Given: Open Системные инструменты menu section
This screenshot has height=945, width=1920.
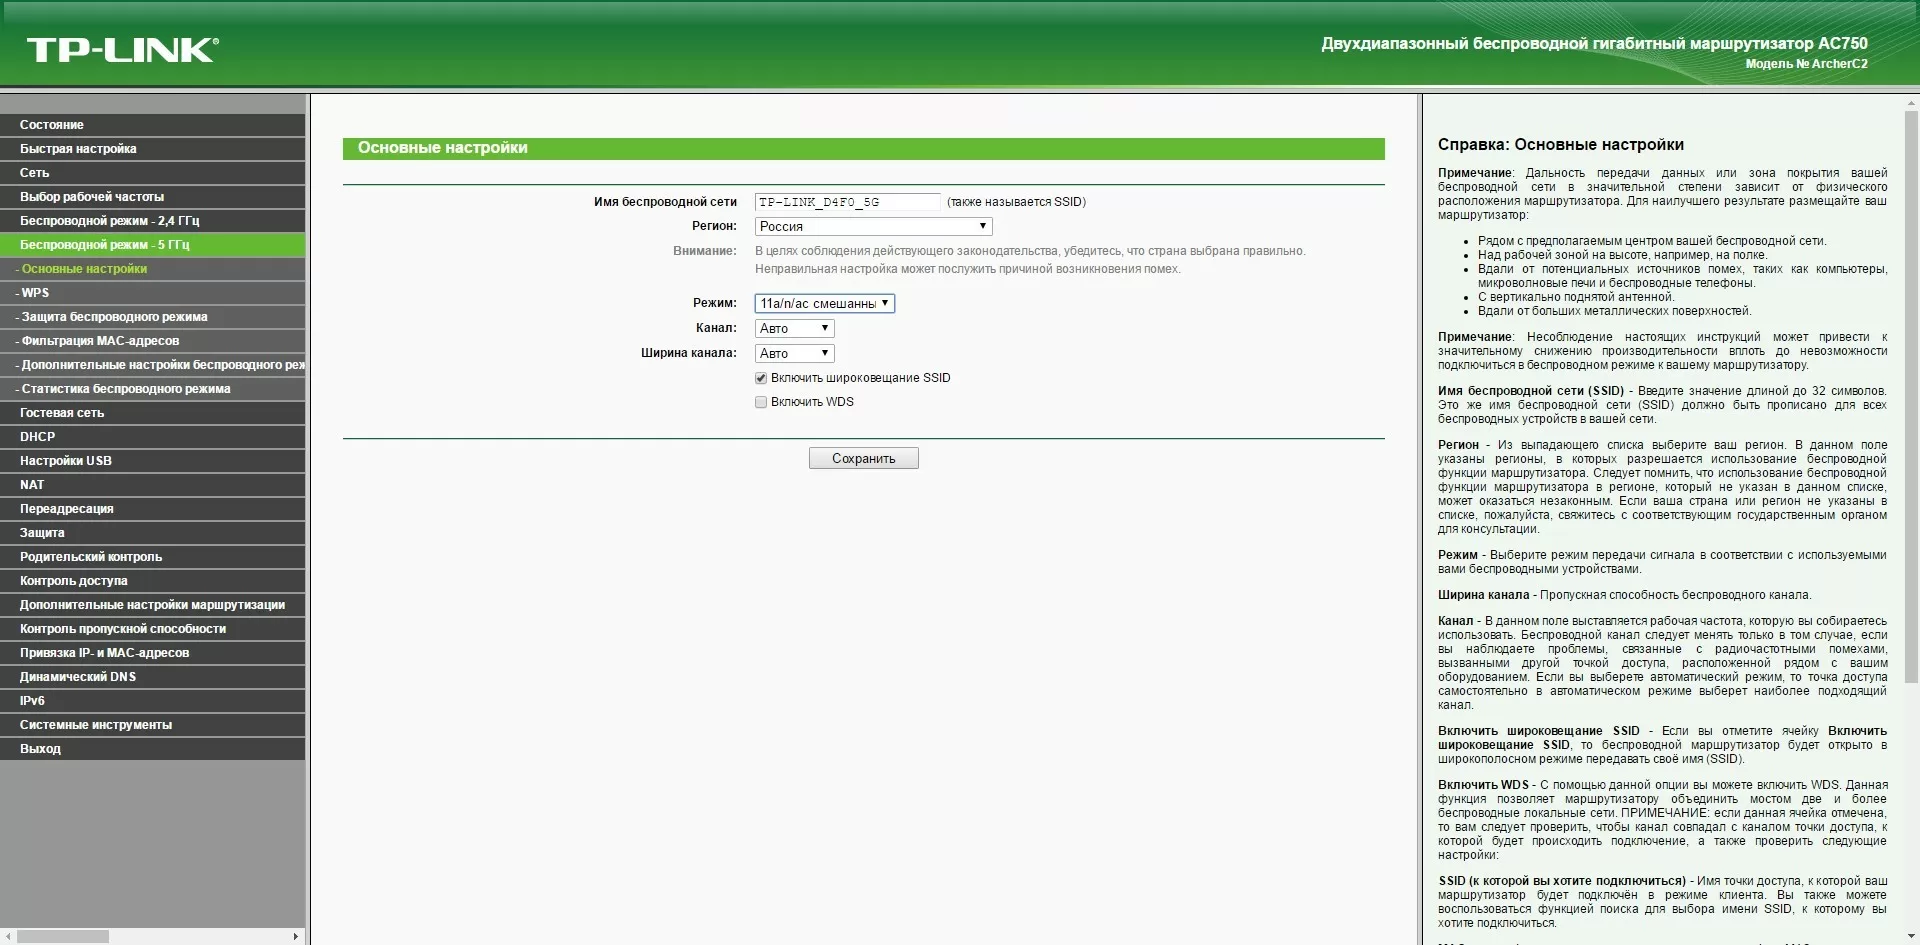Looking at the screenshot, I should (x=152, y=725).
